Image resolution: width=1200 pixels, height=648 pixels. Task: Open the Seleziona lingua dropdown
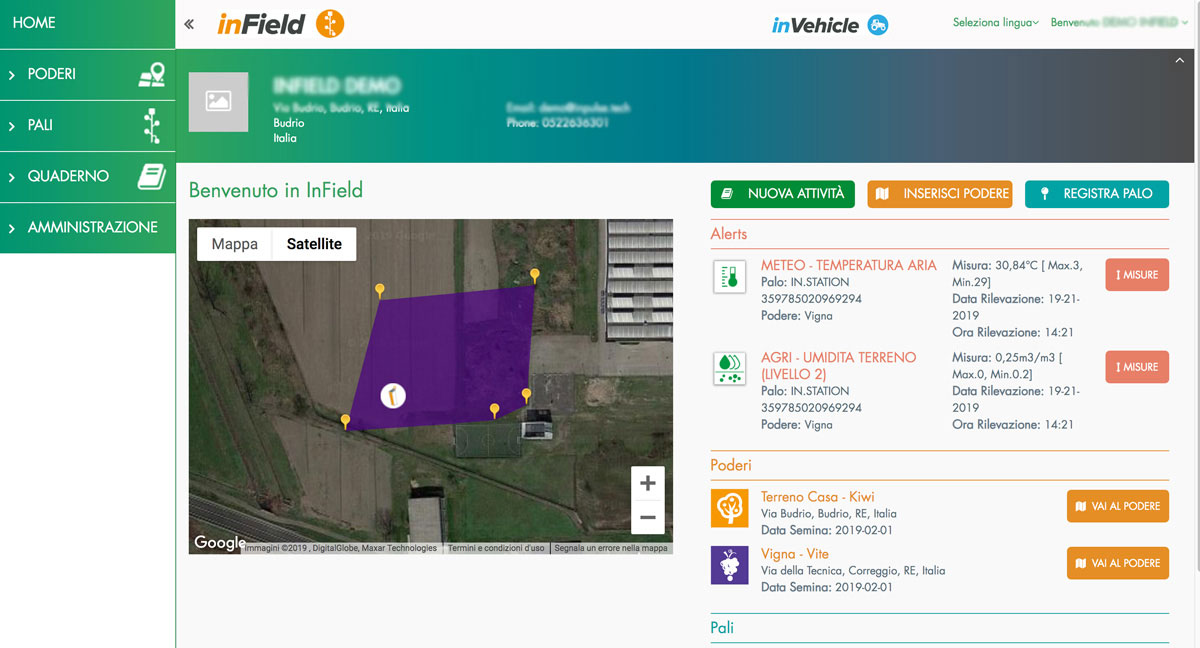(995, 22)
